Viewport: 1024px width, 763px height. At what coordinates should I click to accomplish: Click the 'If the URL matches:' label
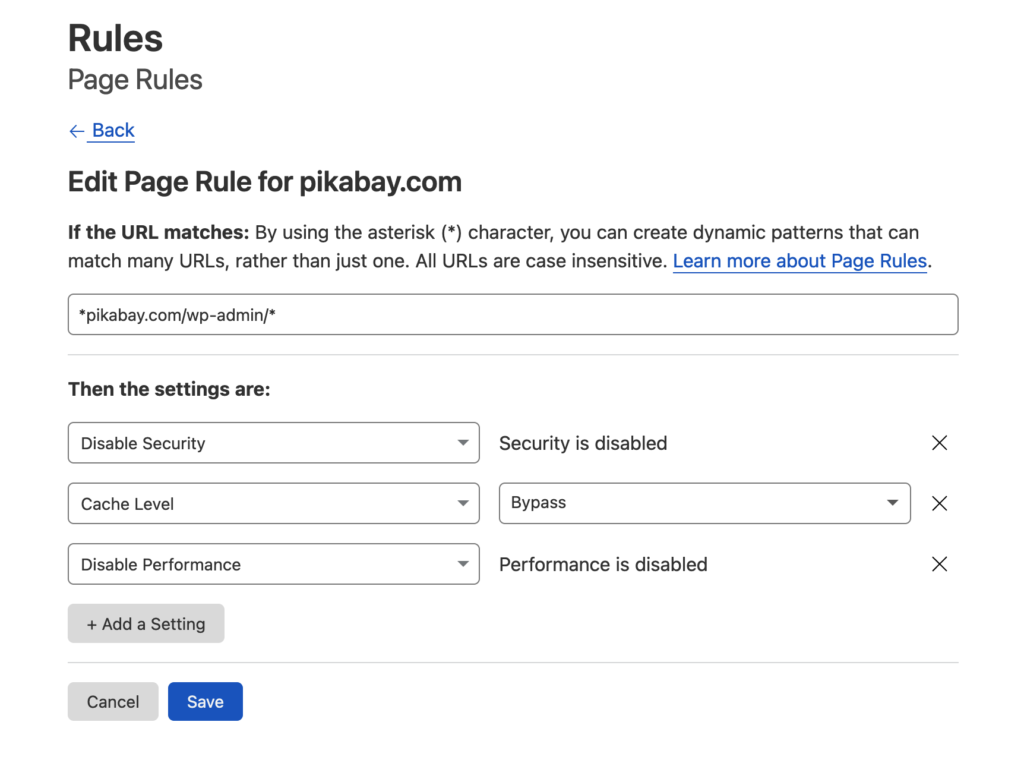click(x=159, y=233)
